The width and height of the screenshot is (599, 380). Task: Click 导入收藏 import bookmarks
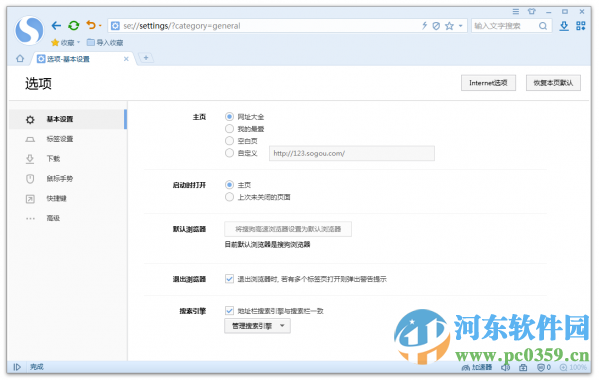(105, 42)
